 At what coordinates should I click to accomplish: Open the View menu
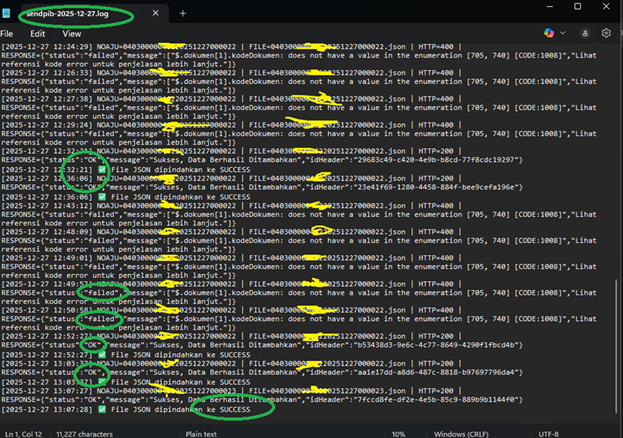point(71,33)
